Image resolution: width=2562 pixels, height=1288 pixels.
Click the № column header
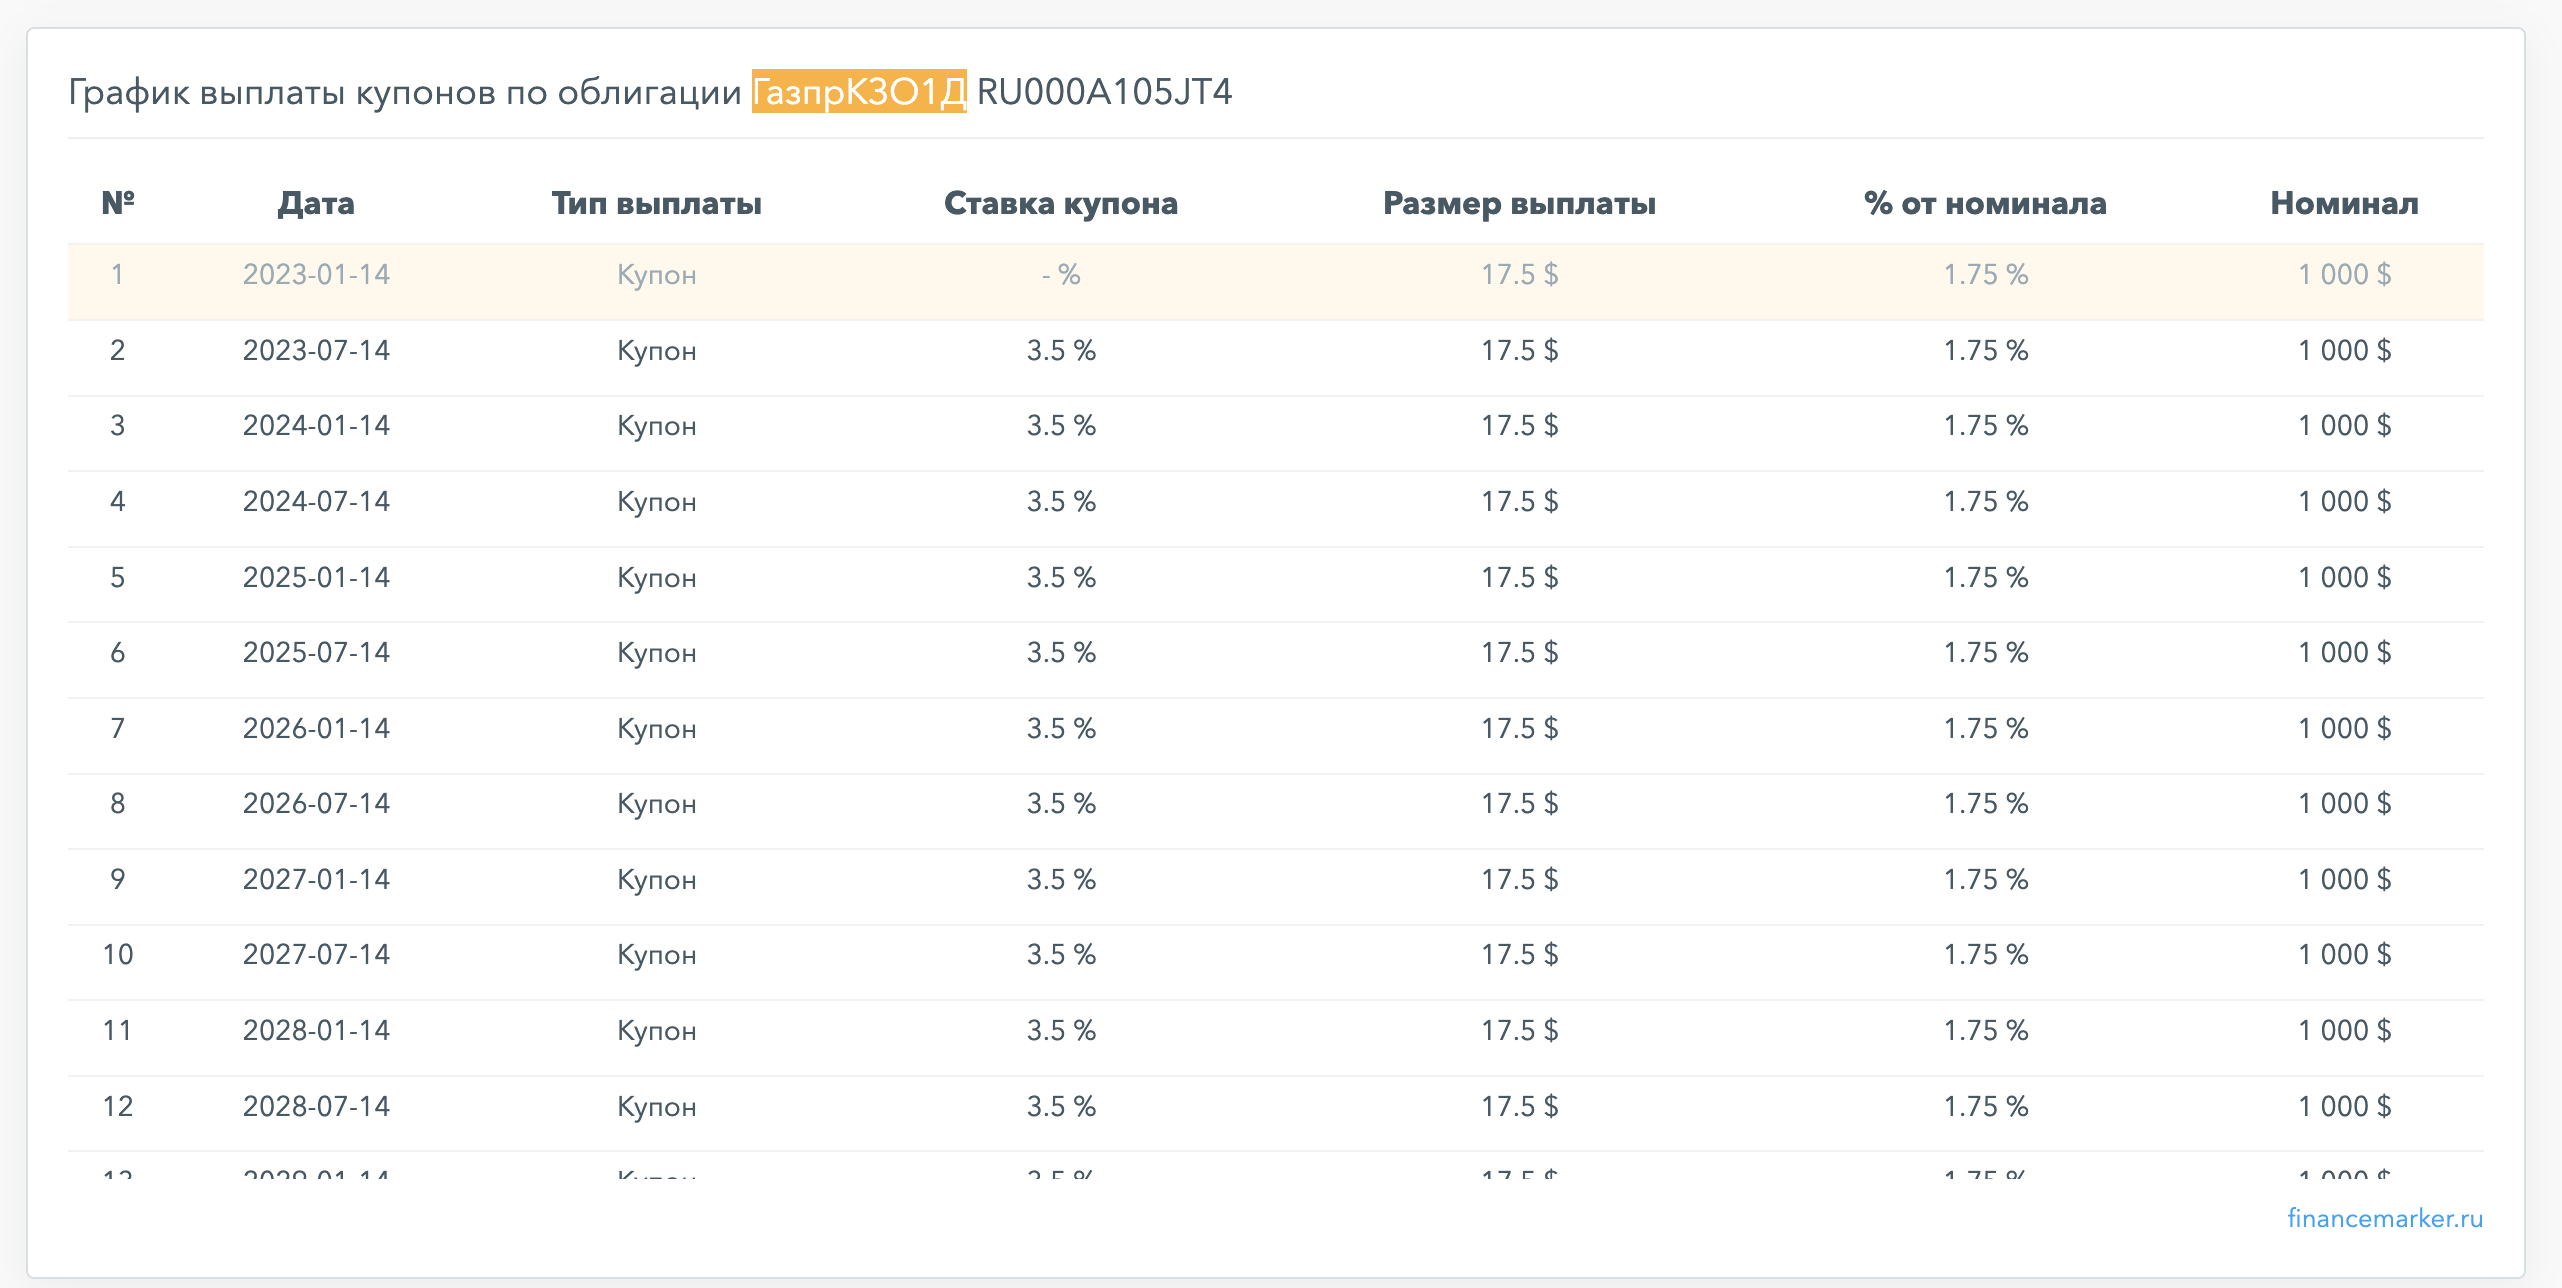coord(118,203)
